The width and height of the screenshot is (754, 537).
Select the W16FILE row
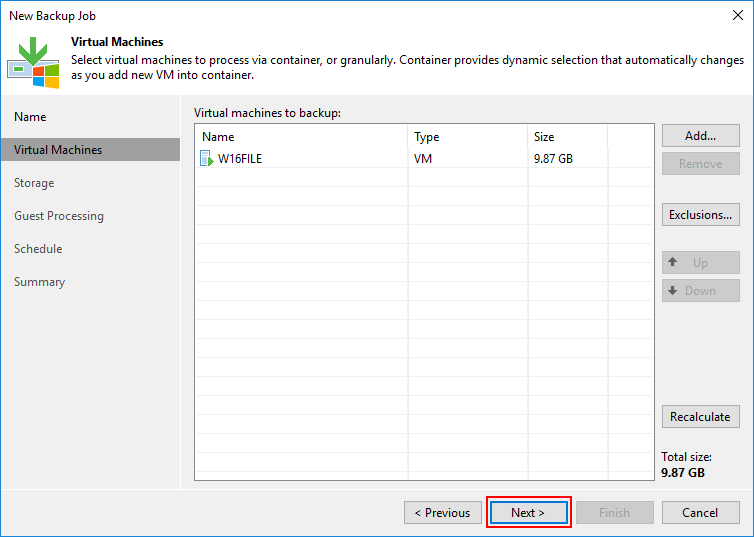pyautogui.click(x=424, y=159)
